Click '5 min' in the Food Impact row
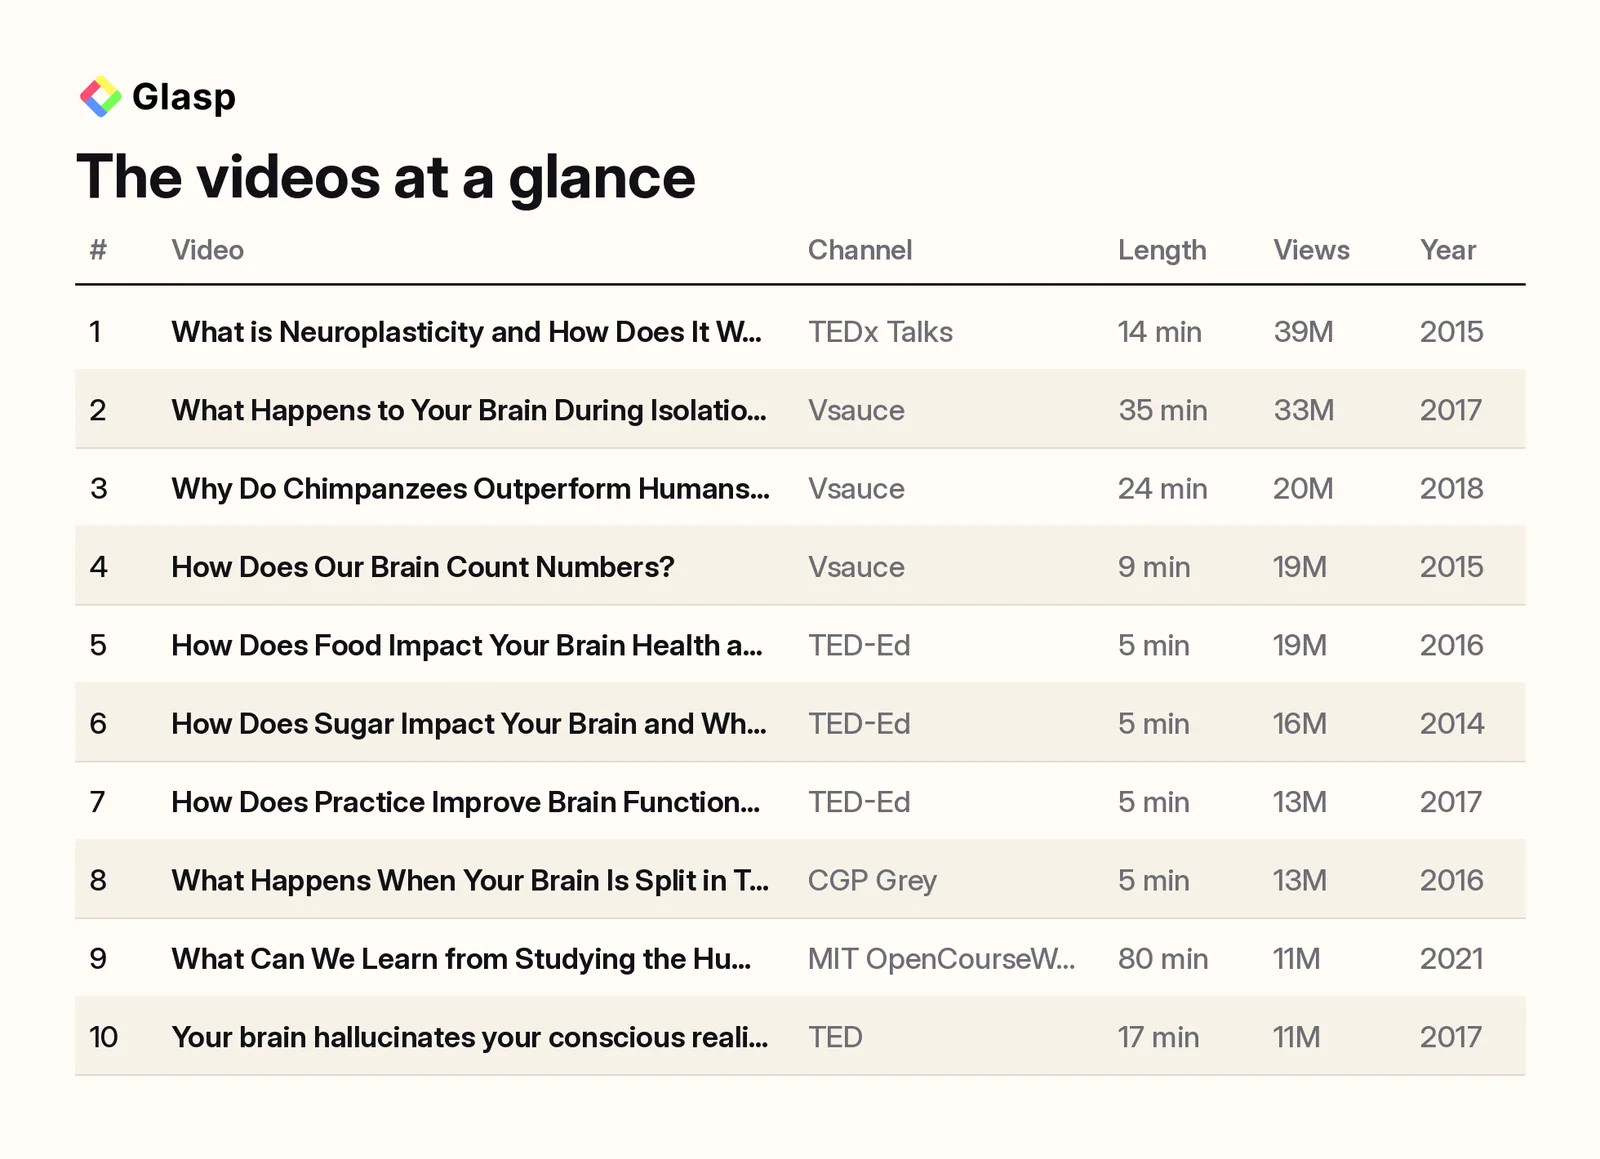1600x1159 pixels. [1154, 645]
